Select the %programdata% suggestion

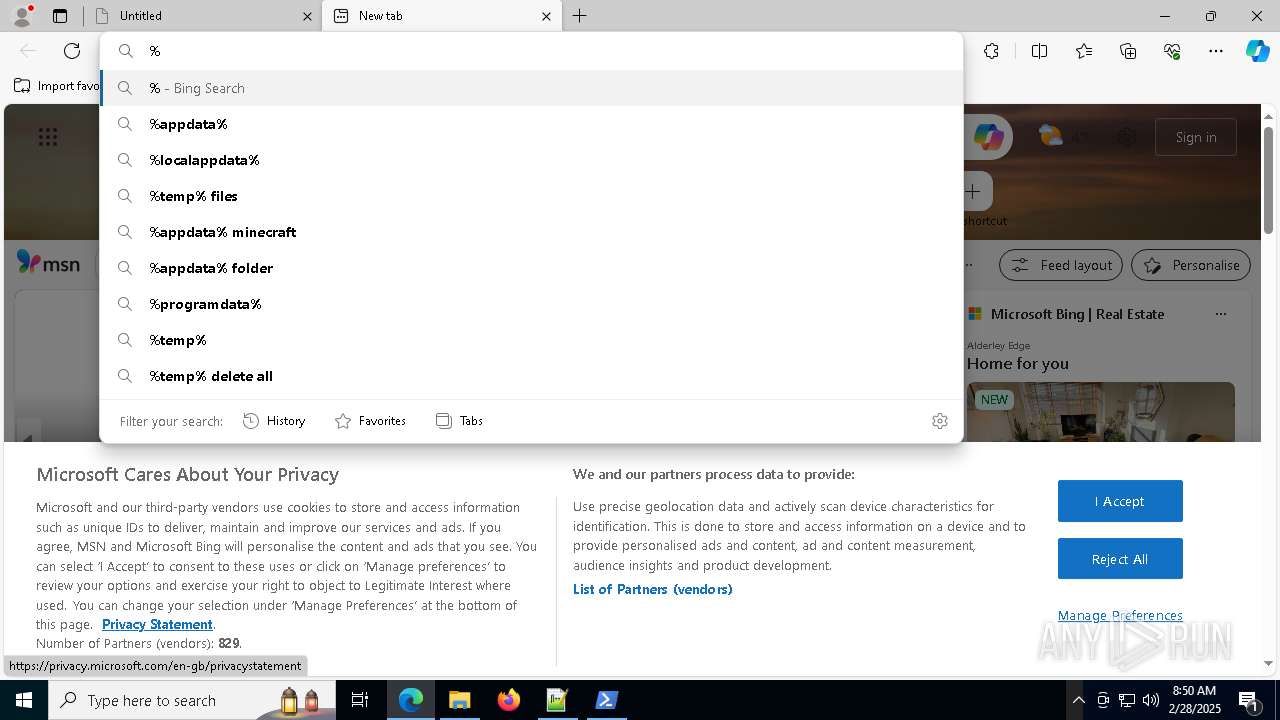click(x=532, y=304)
